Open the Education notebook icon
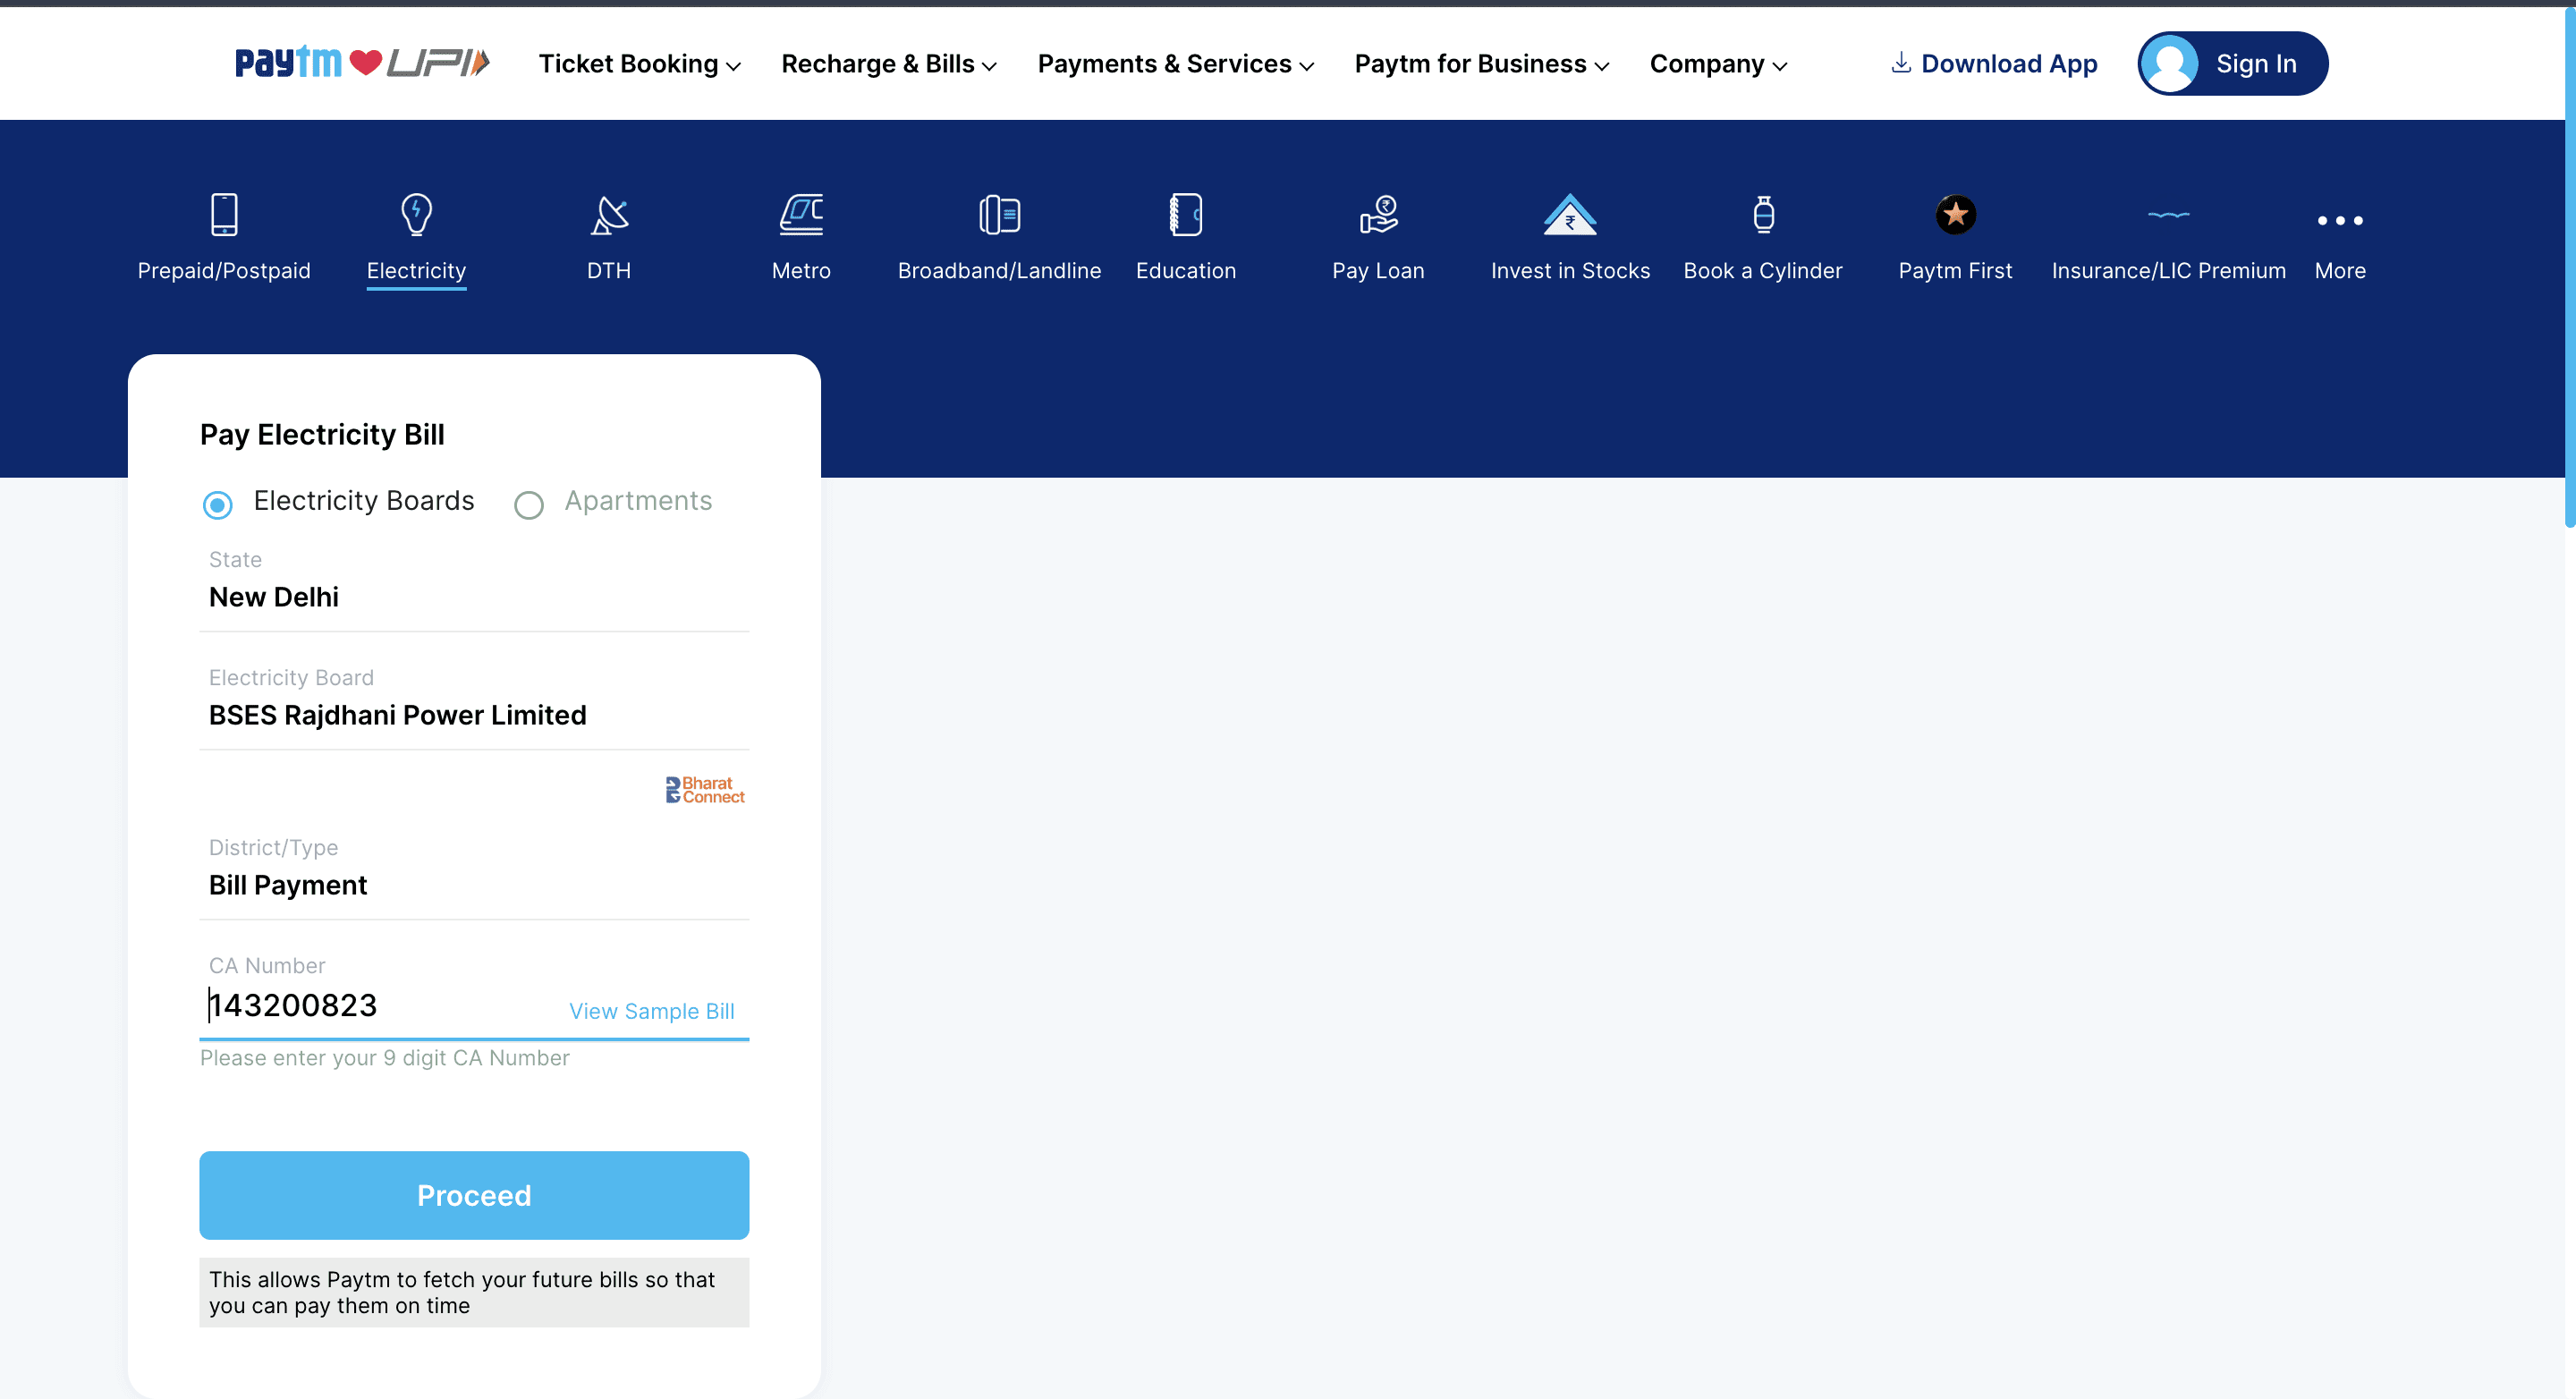Image resolution: width=2576 pixels, height=1399 pixels. 1186,214
